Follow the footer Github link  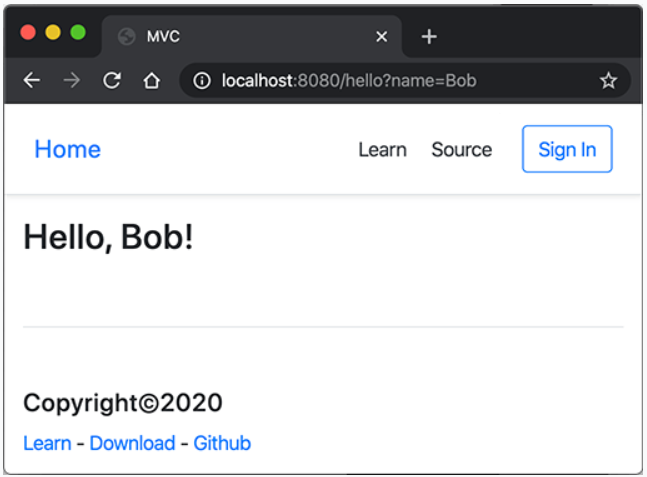tap(222, 444)
